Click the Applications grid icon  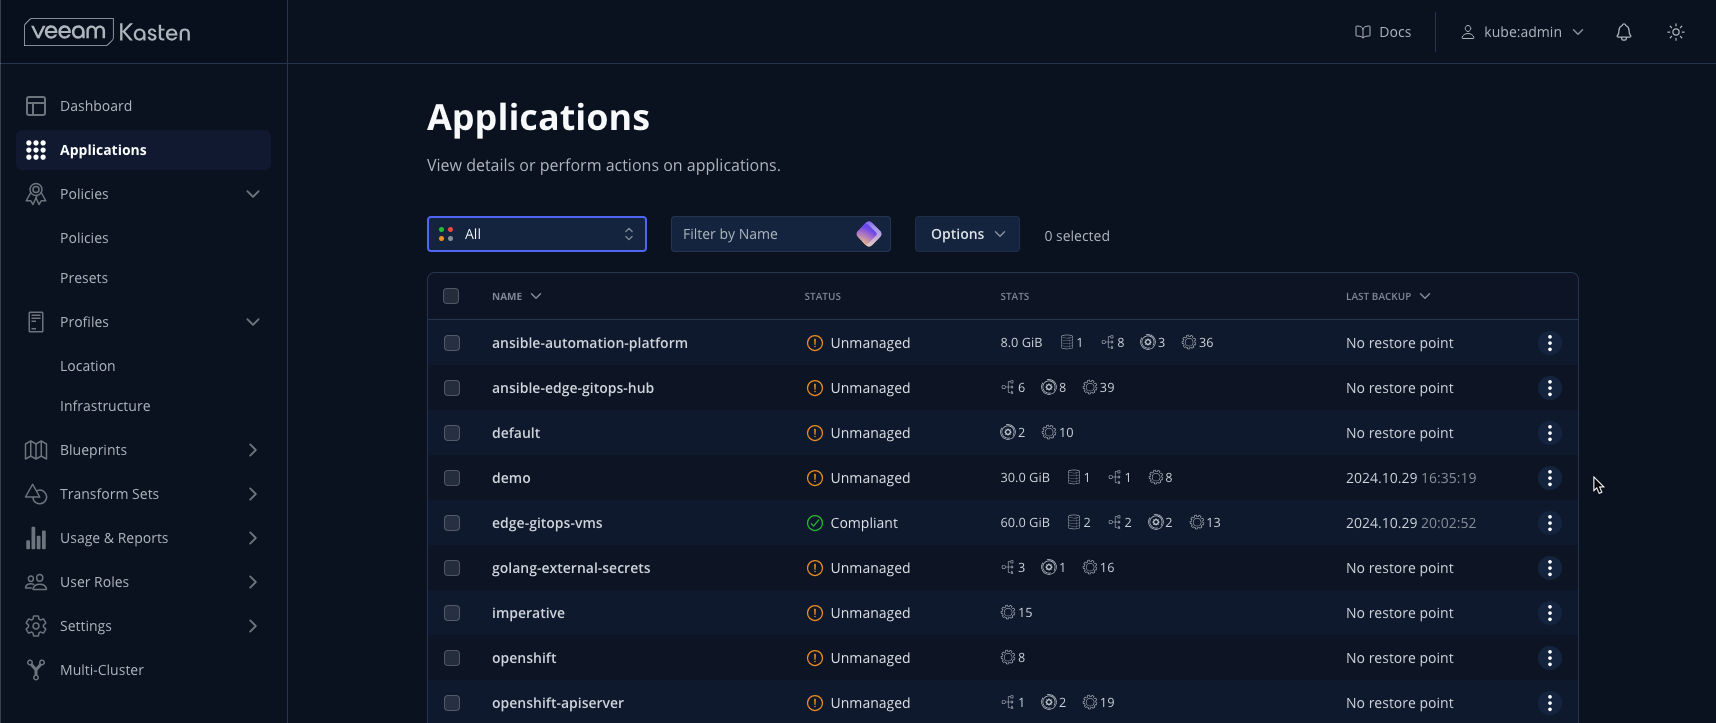pyautogui.click(x=36, y=150)
